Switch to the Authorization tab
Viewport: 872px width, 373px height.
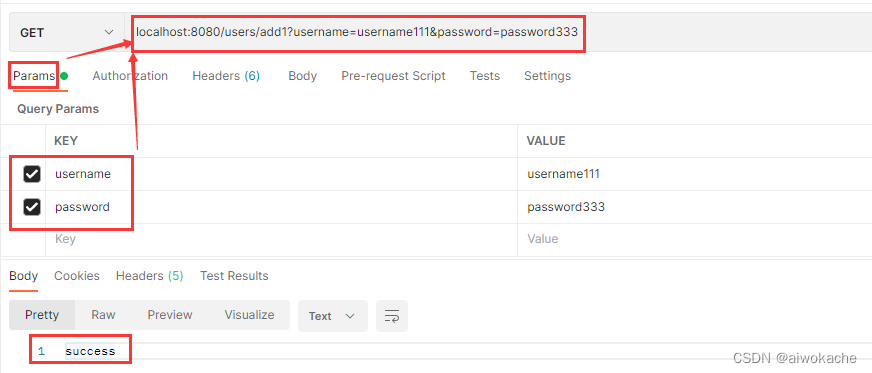coord(130,76)
